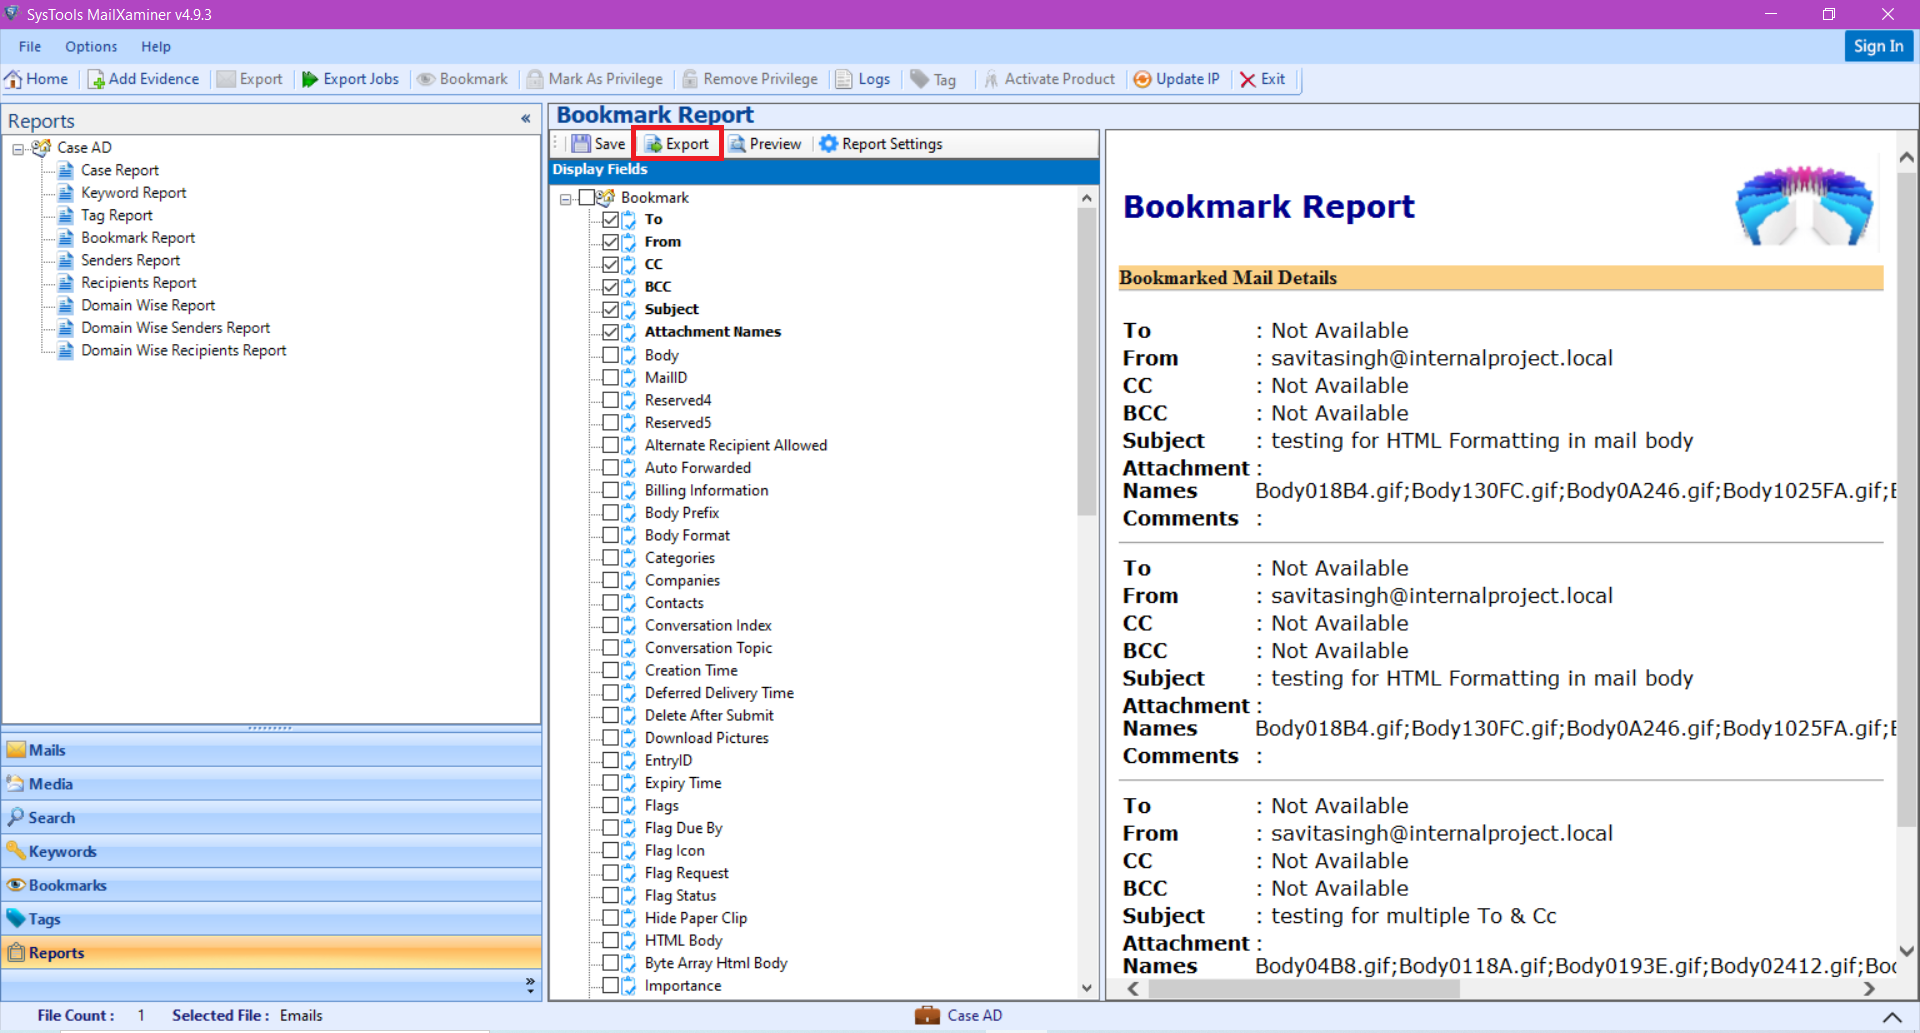Click Remove Privilege toolbar item

tap(750, 79)
